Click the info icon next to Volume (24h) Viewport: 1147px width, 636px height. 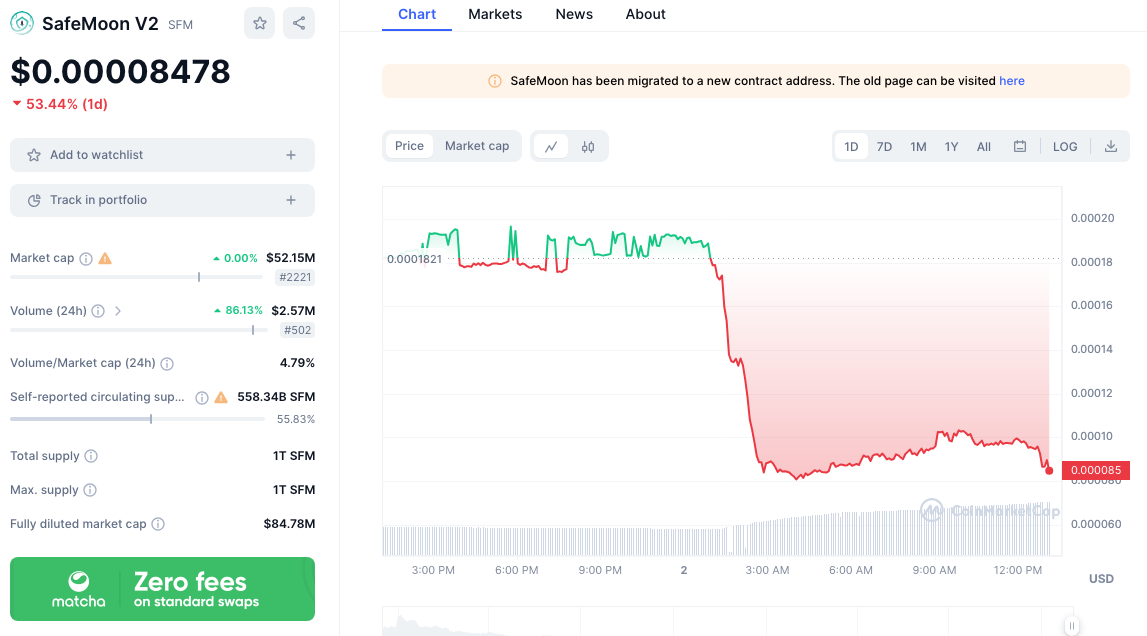coord(98,311)
